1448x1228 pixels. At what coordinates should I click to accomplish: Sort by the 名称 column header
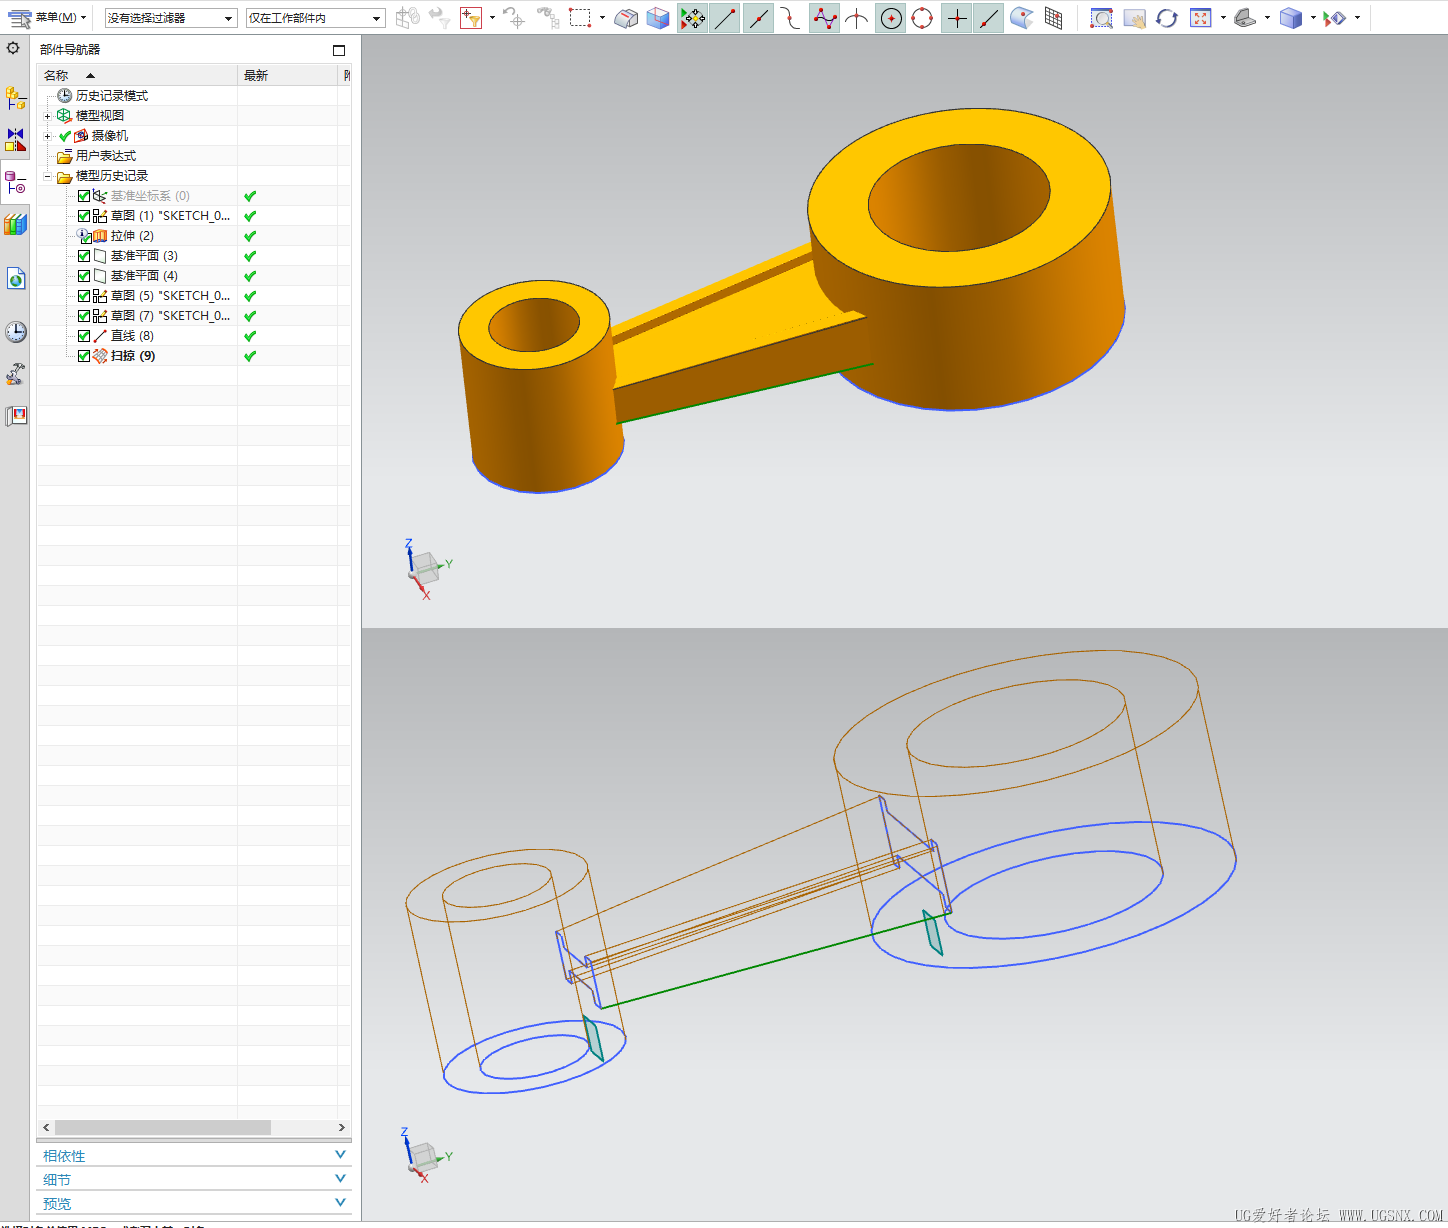[x=137, y=75]
